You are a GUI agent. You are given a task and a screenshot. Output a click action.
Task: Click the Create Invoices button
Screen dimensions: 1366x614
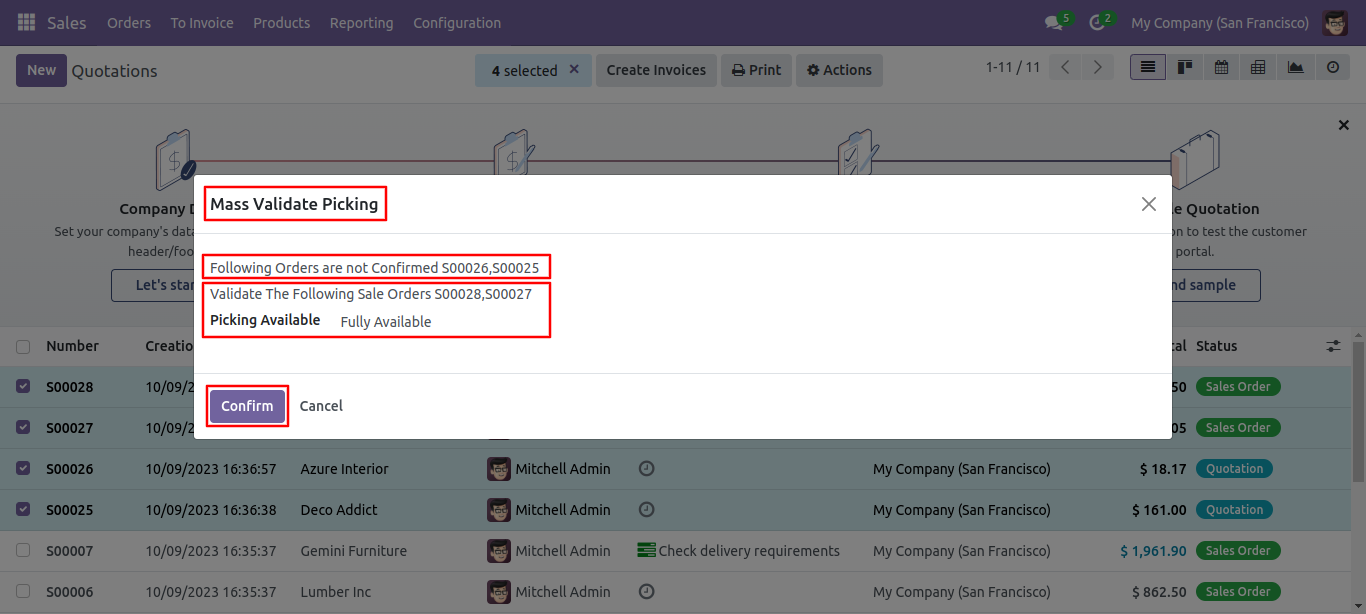coord(656,70)
